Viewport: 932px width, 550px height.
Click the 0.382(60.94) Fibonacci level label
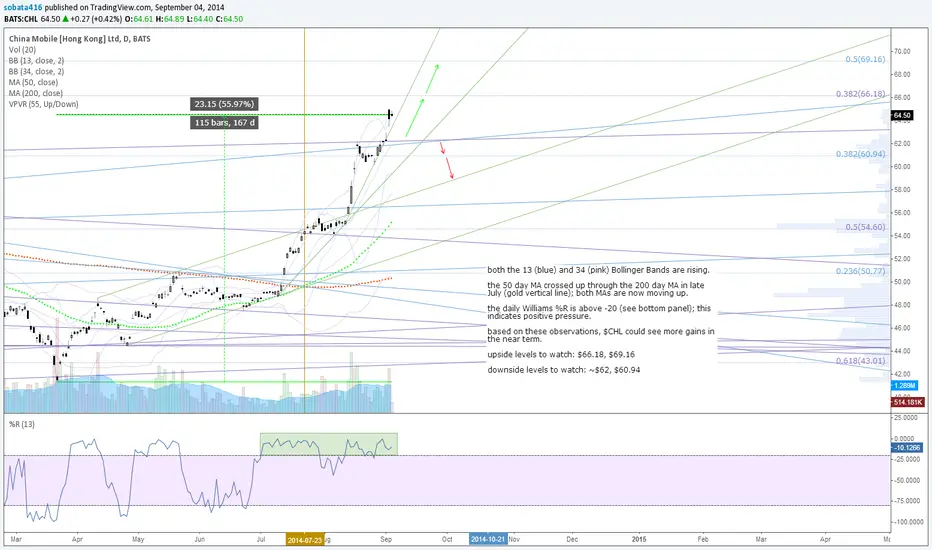tap(860, 154)
